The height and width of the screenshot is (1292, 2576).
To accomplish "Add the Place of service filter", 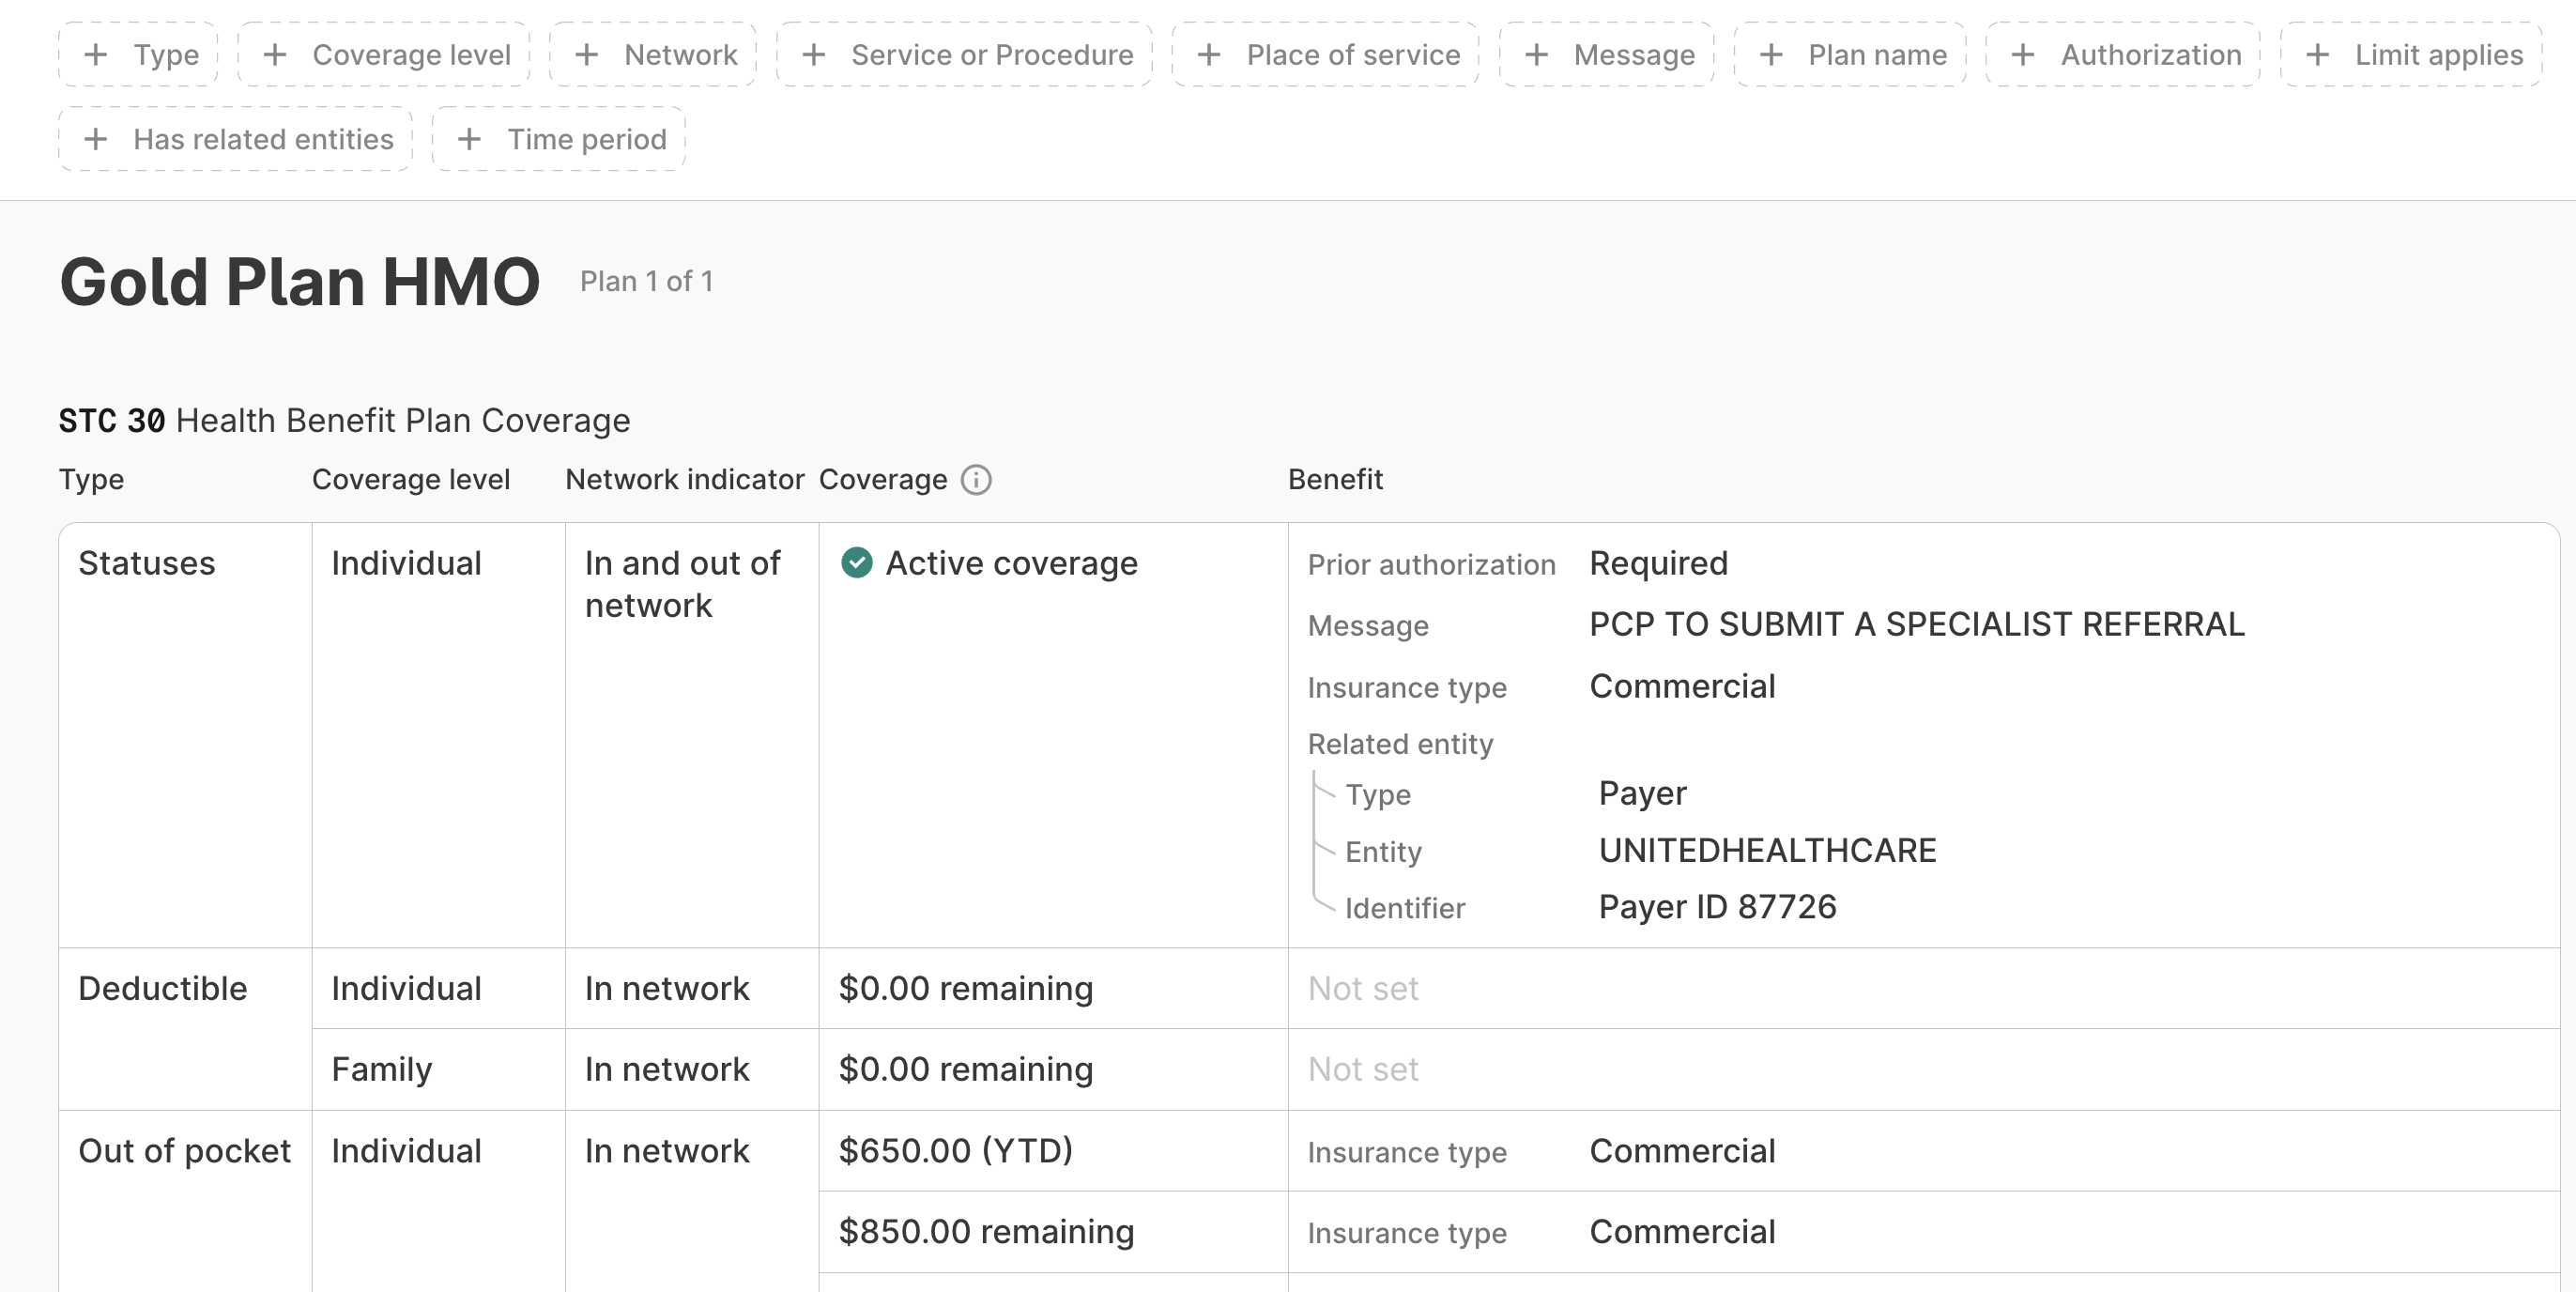I will coord(1325,54).
